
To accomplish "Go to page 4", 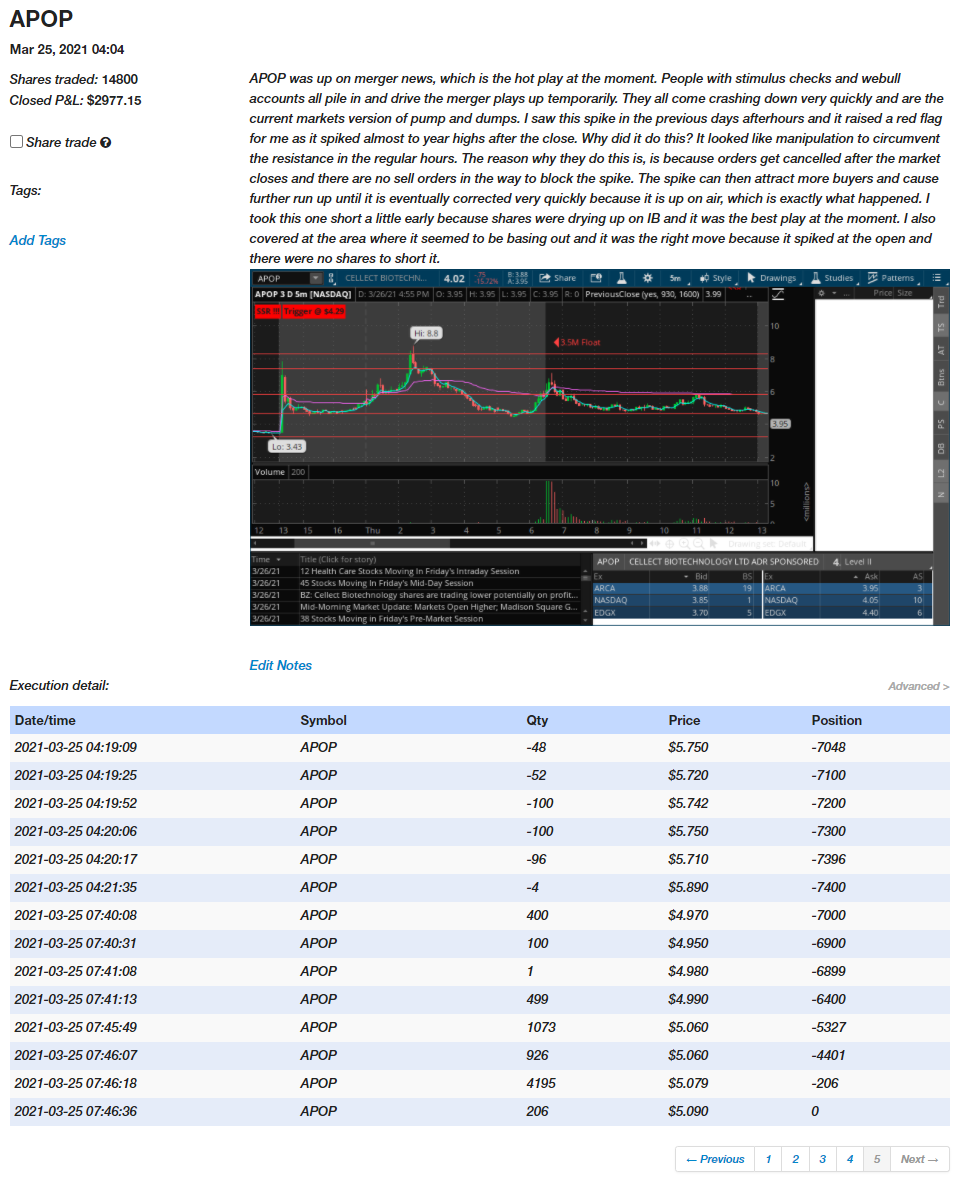I will 850,1159.
